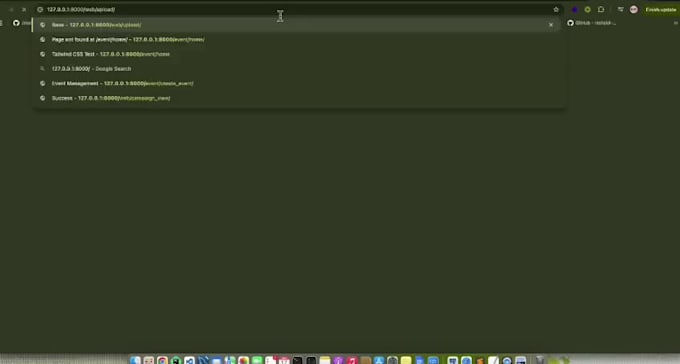The height and width of the screenshot is (364, 680).
Task: Open Google Chrome in the Dock
Action: 162,360
